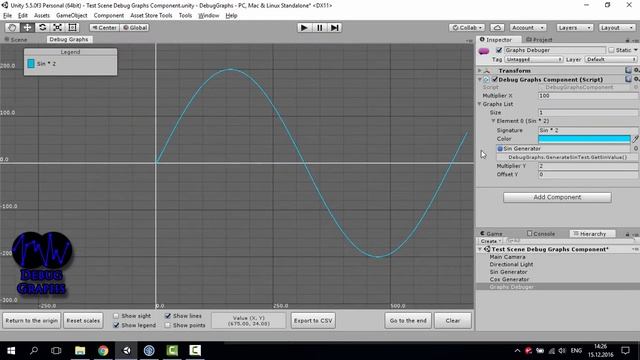Open the cloud services panel

pyautogui.click(x=497, y=27)
